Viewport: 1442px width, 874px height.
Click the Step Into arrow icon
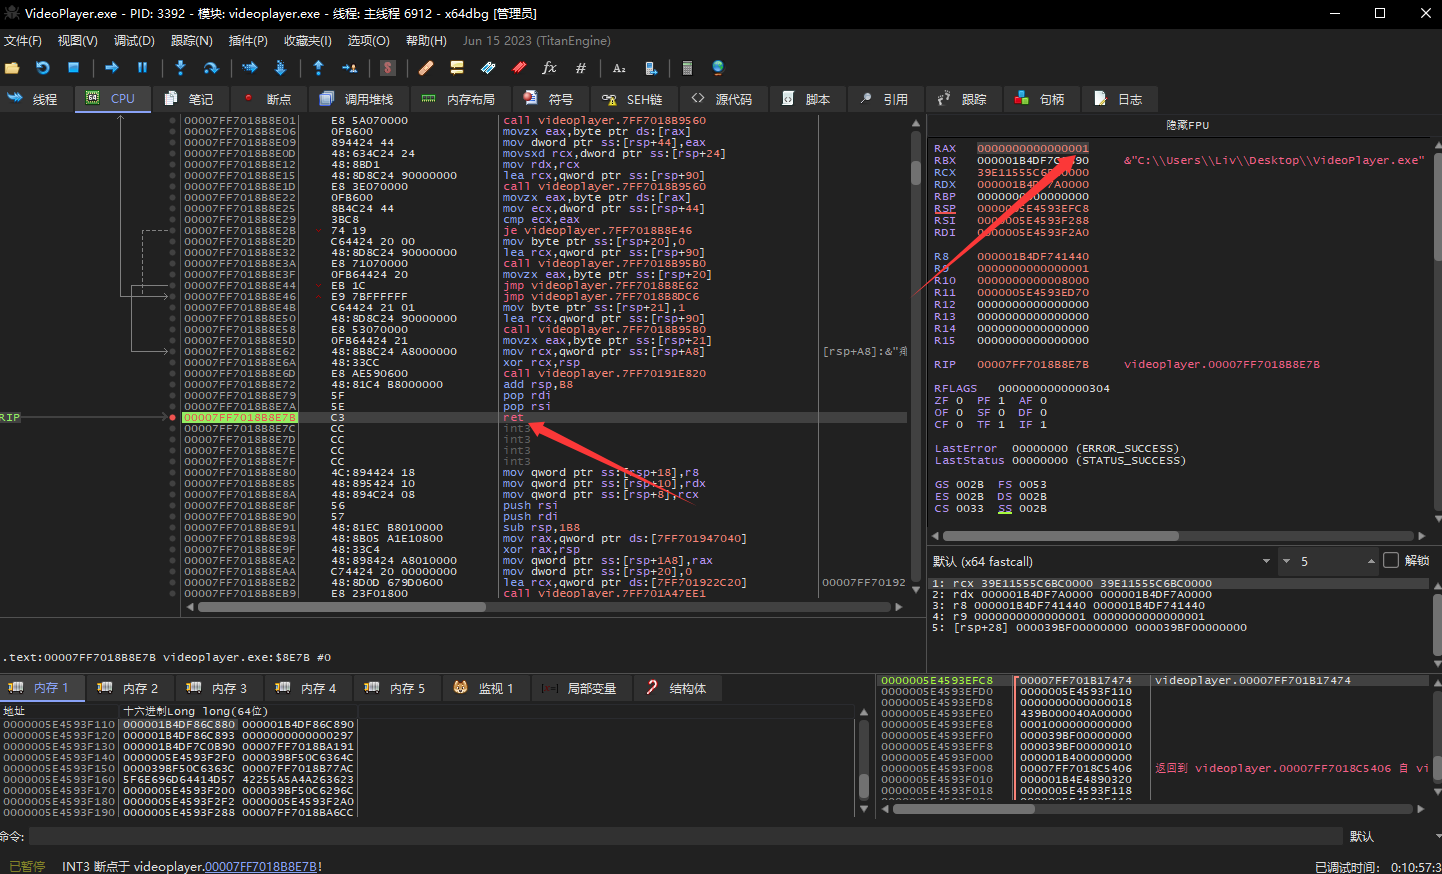[180, 68]
